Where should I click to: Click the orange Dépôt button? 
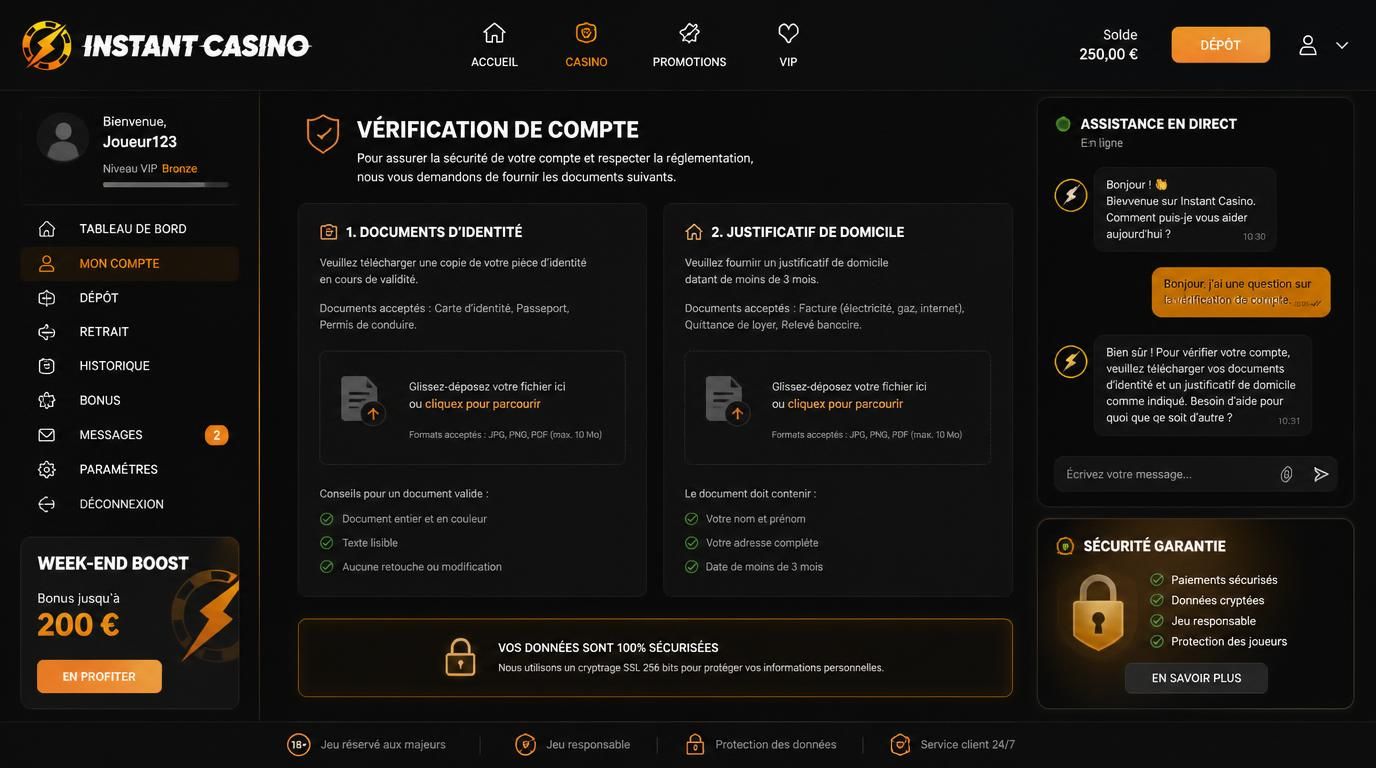click(x=1220, y=45)
